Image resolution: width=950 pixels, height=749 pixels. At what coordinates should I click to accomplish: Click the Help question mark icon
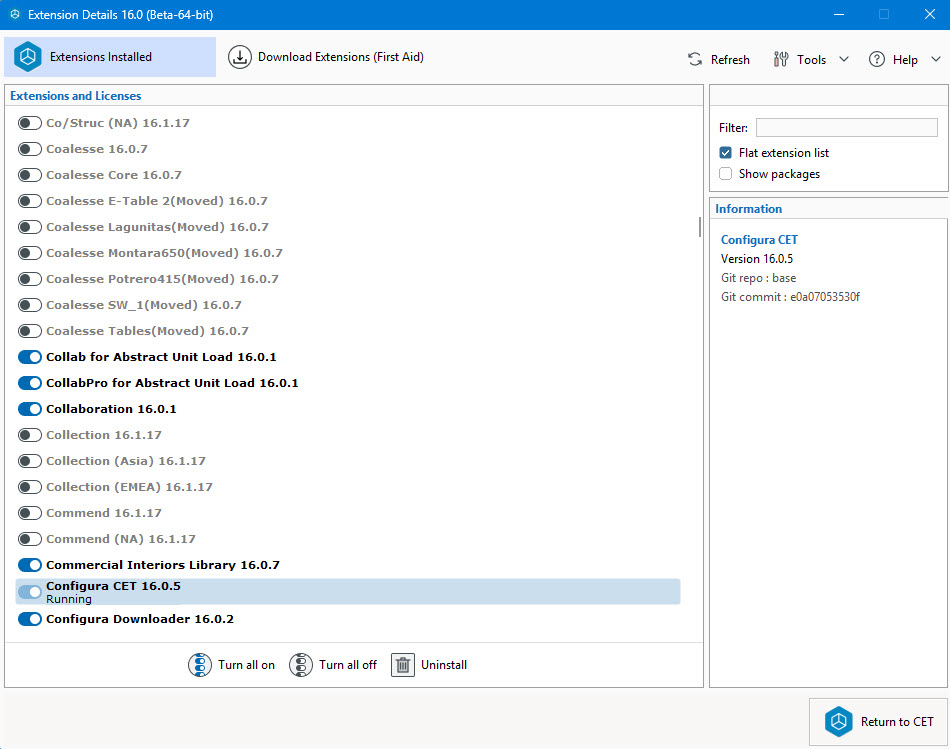(x=877, y=59)
